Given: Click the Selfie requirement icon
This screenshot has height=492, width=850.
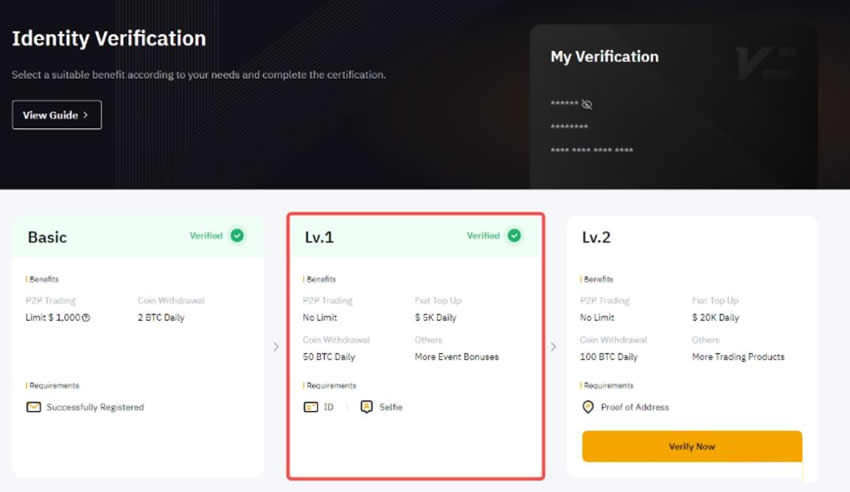Looking at the screenshot, I should (366, 407).
